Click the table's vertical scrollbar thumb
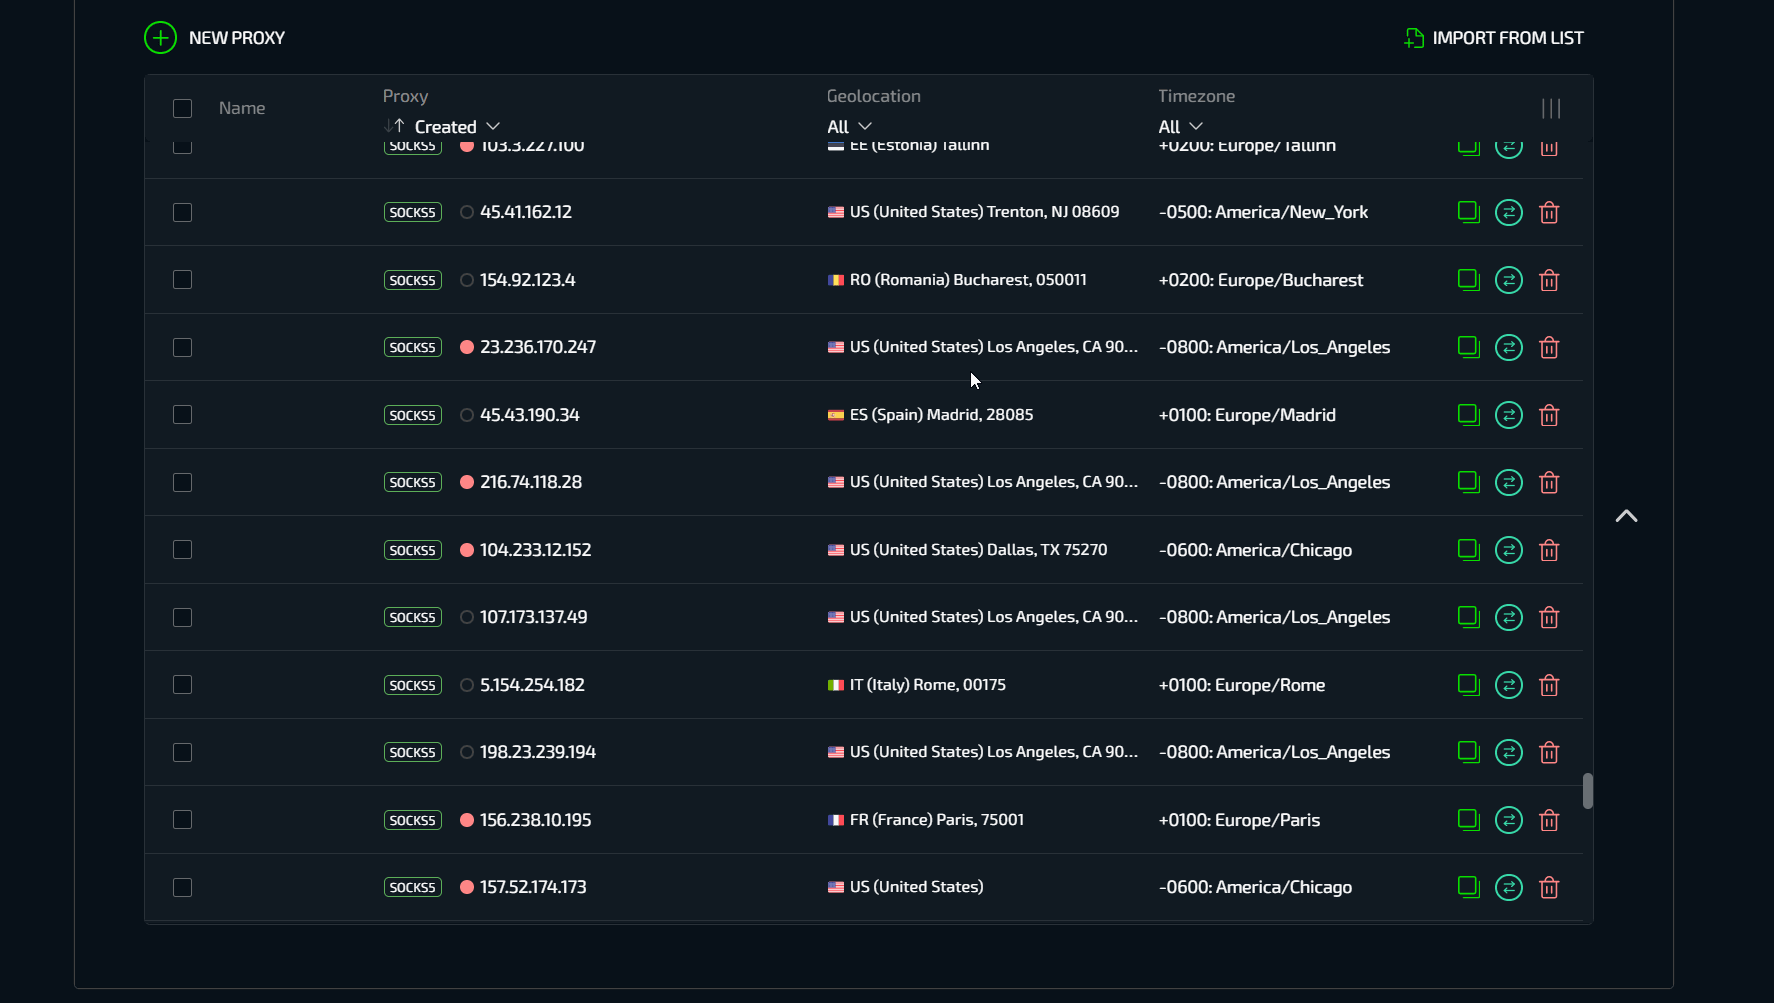This screenshot has height=1003, width=1774. coord(1587,791)
